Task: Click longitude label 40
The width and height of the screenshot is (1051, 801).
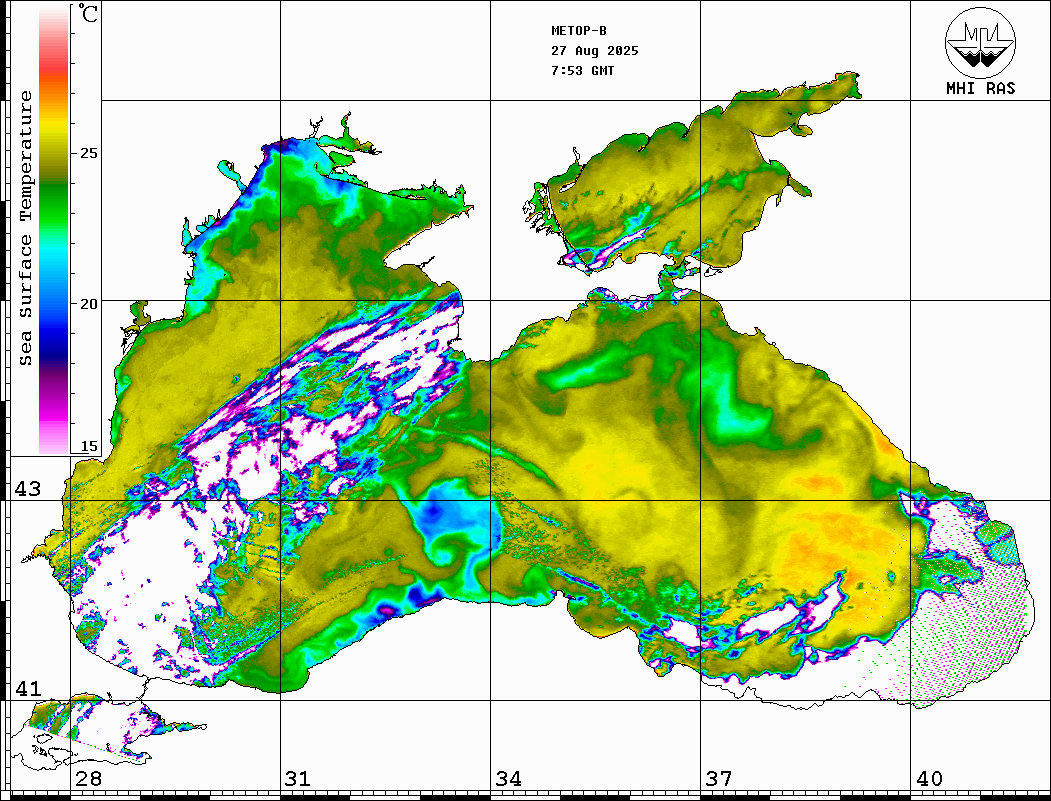Action: click(x=929, y=779)
